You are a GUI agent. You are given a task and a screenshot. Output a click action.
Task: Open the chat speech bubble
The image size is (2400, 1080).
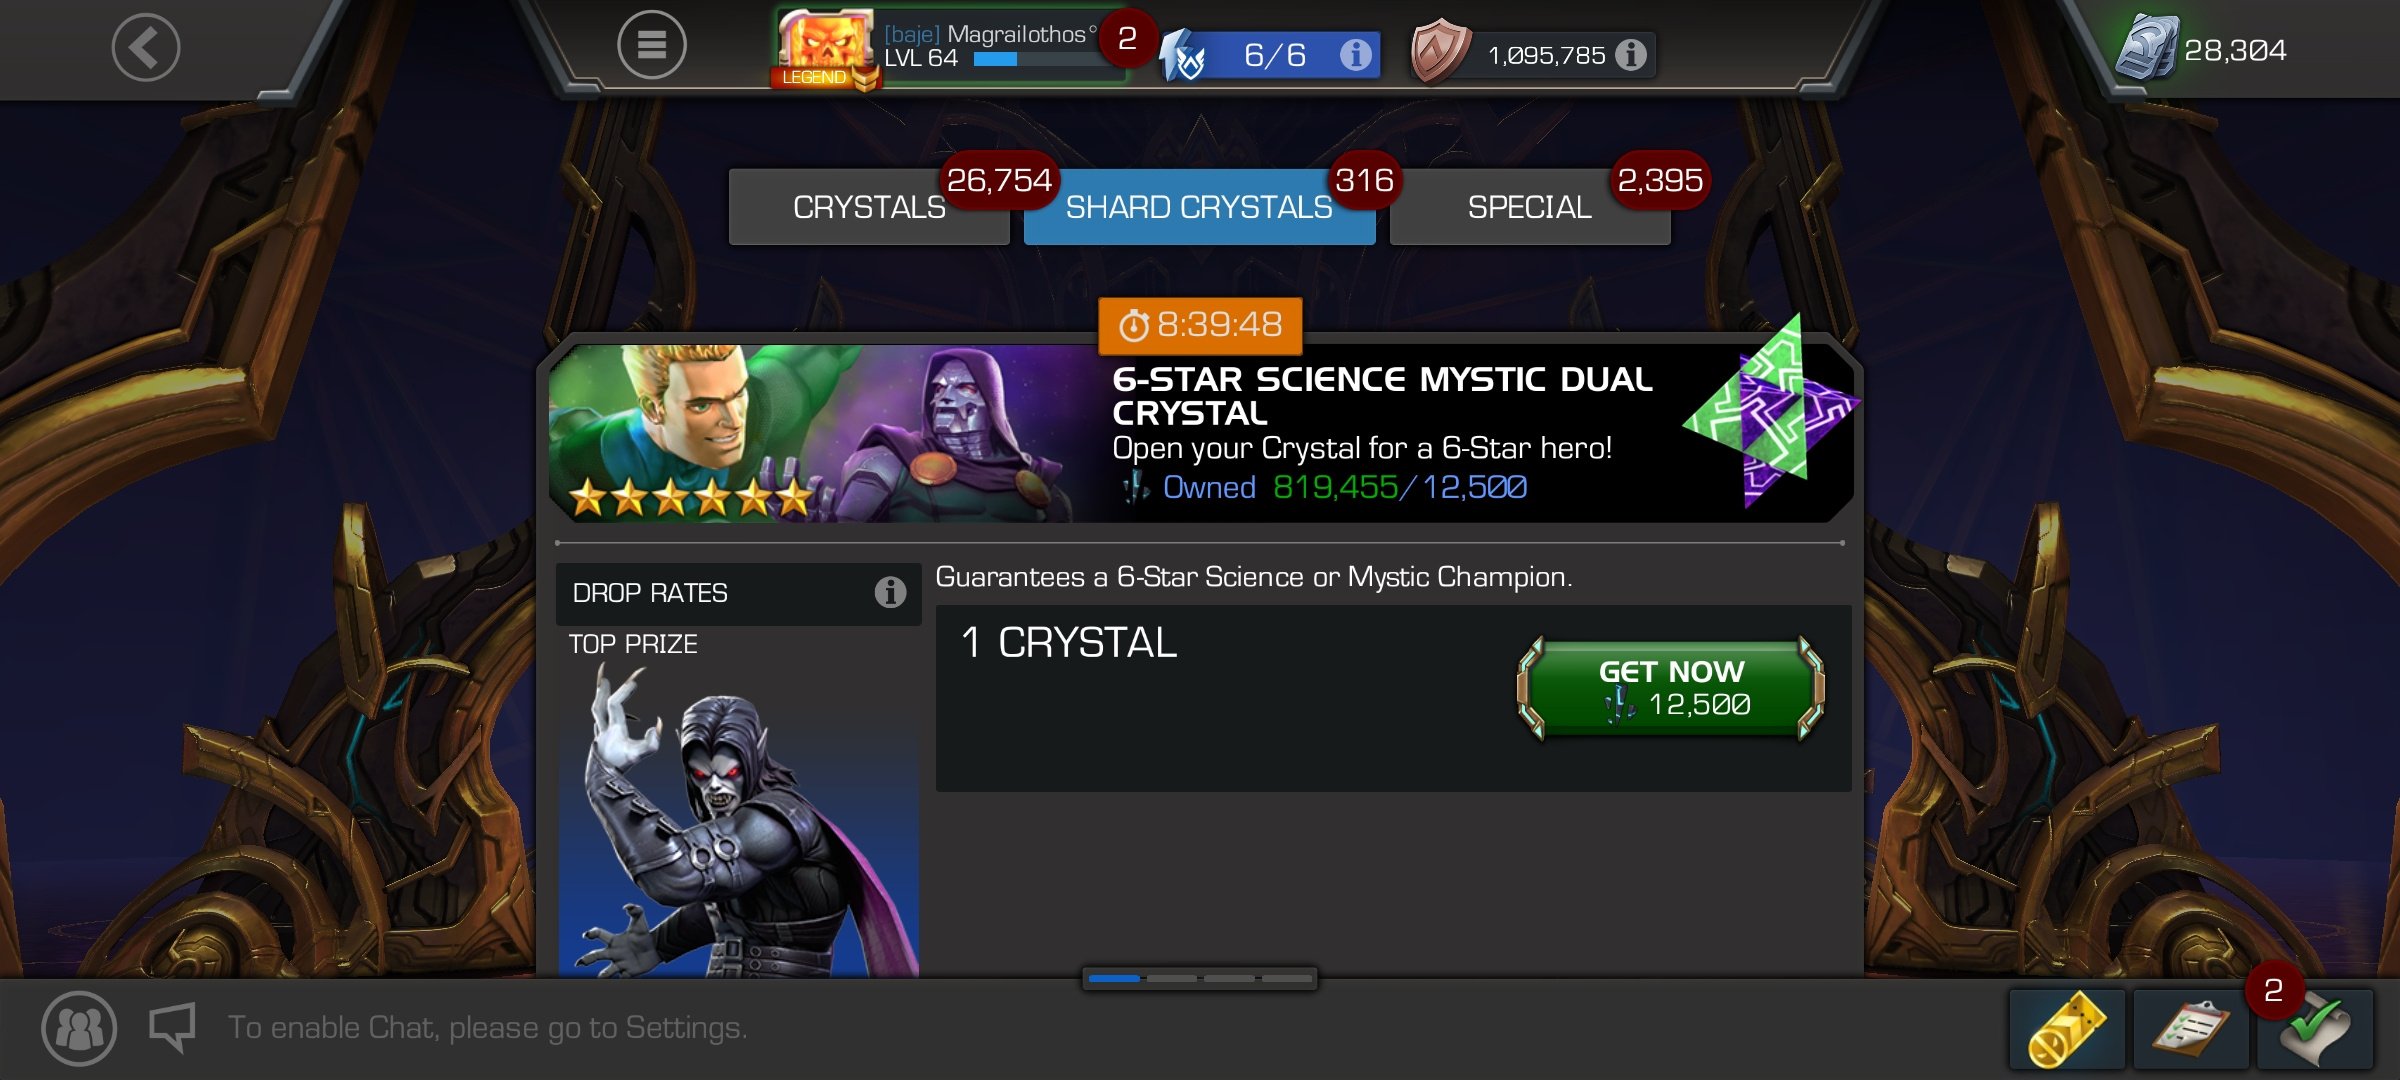tap(172, 1027)
